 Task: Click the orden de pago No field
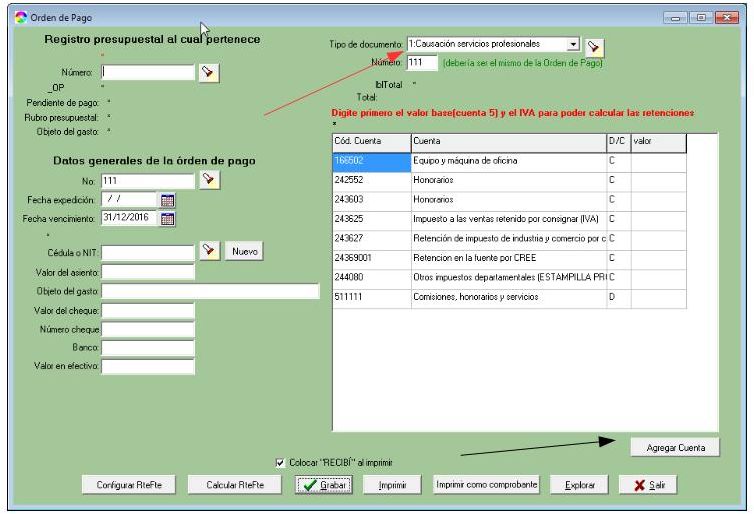pos(148,181)
